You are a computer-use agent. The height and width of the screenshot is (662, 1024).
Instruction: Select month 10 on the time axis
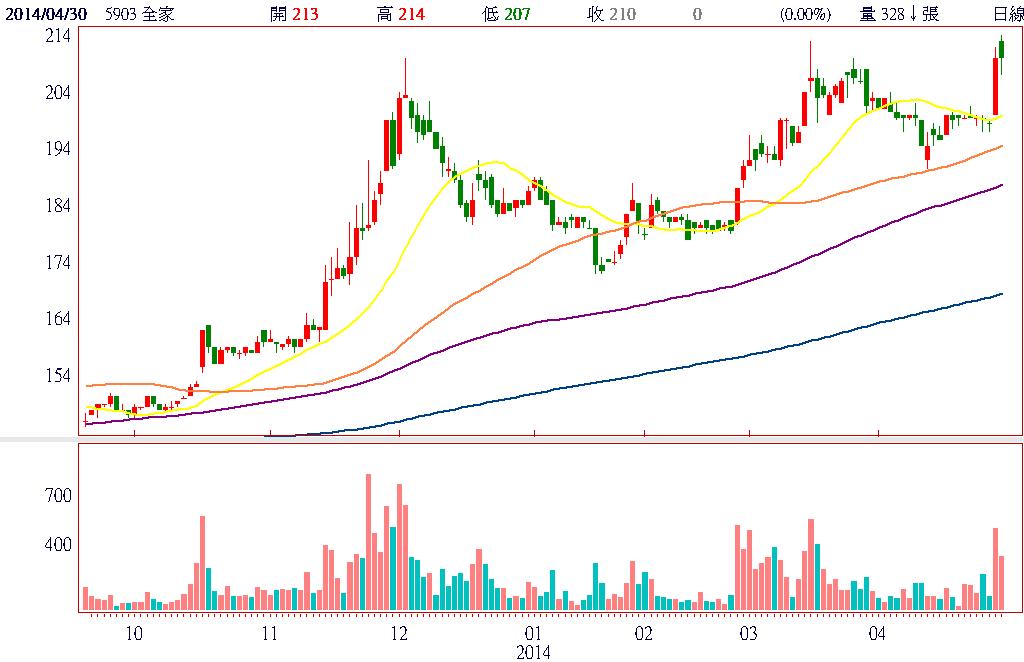133,633
